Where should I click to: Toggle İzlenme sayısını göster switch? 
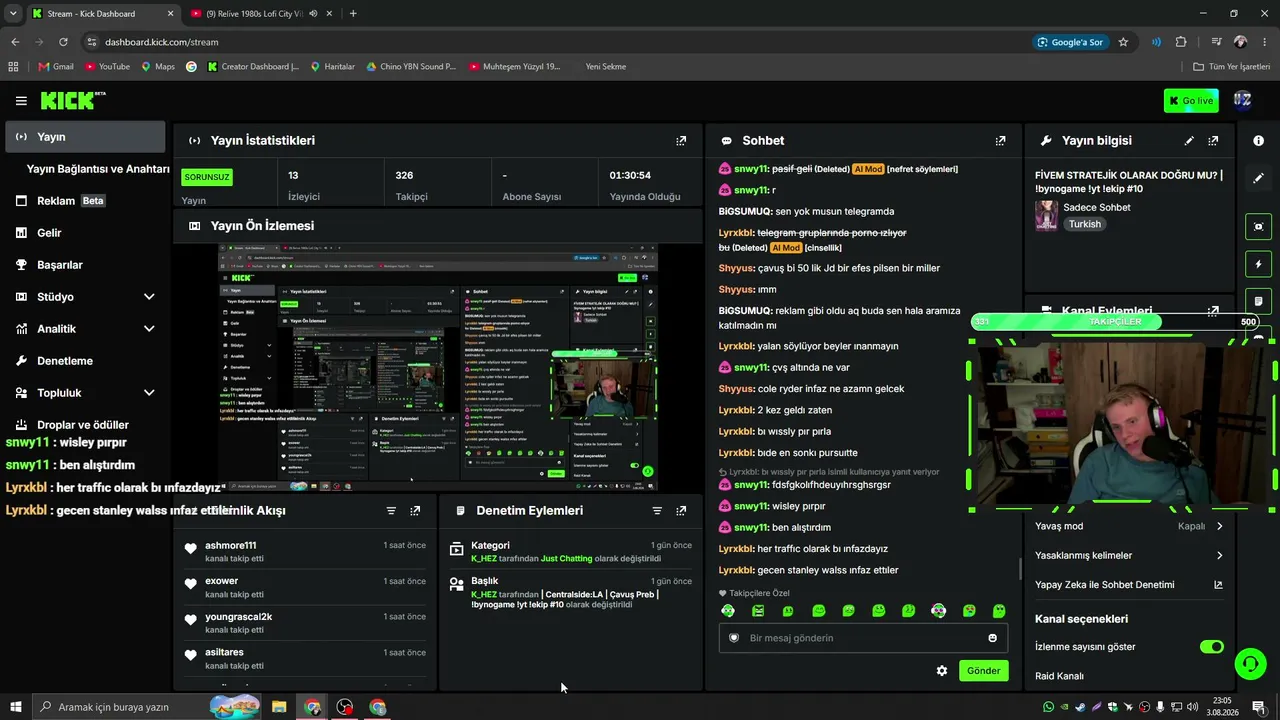(1212, 647)
